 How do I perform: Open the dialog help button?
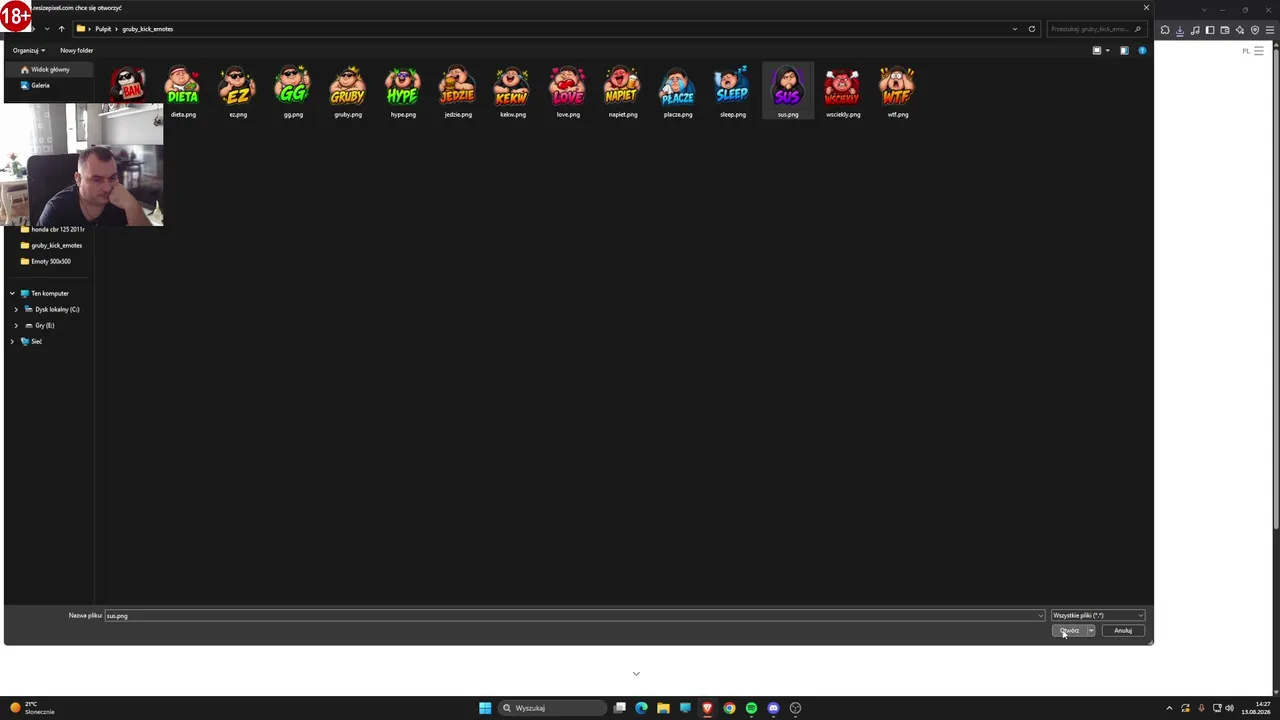click(x=1142, y=50)
